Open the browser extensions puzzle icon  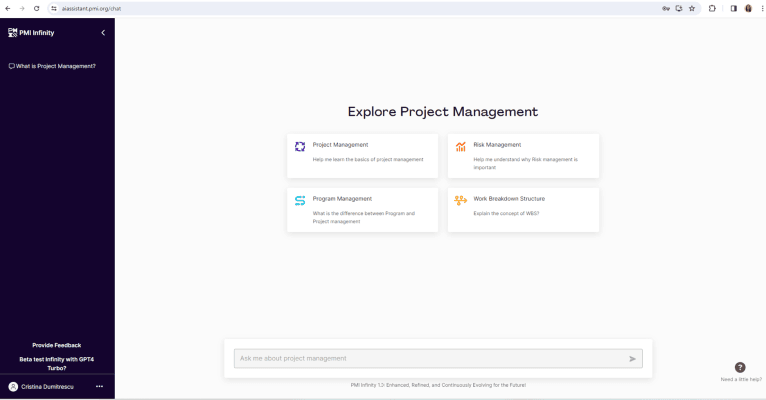713,8
